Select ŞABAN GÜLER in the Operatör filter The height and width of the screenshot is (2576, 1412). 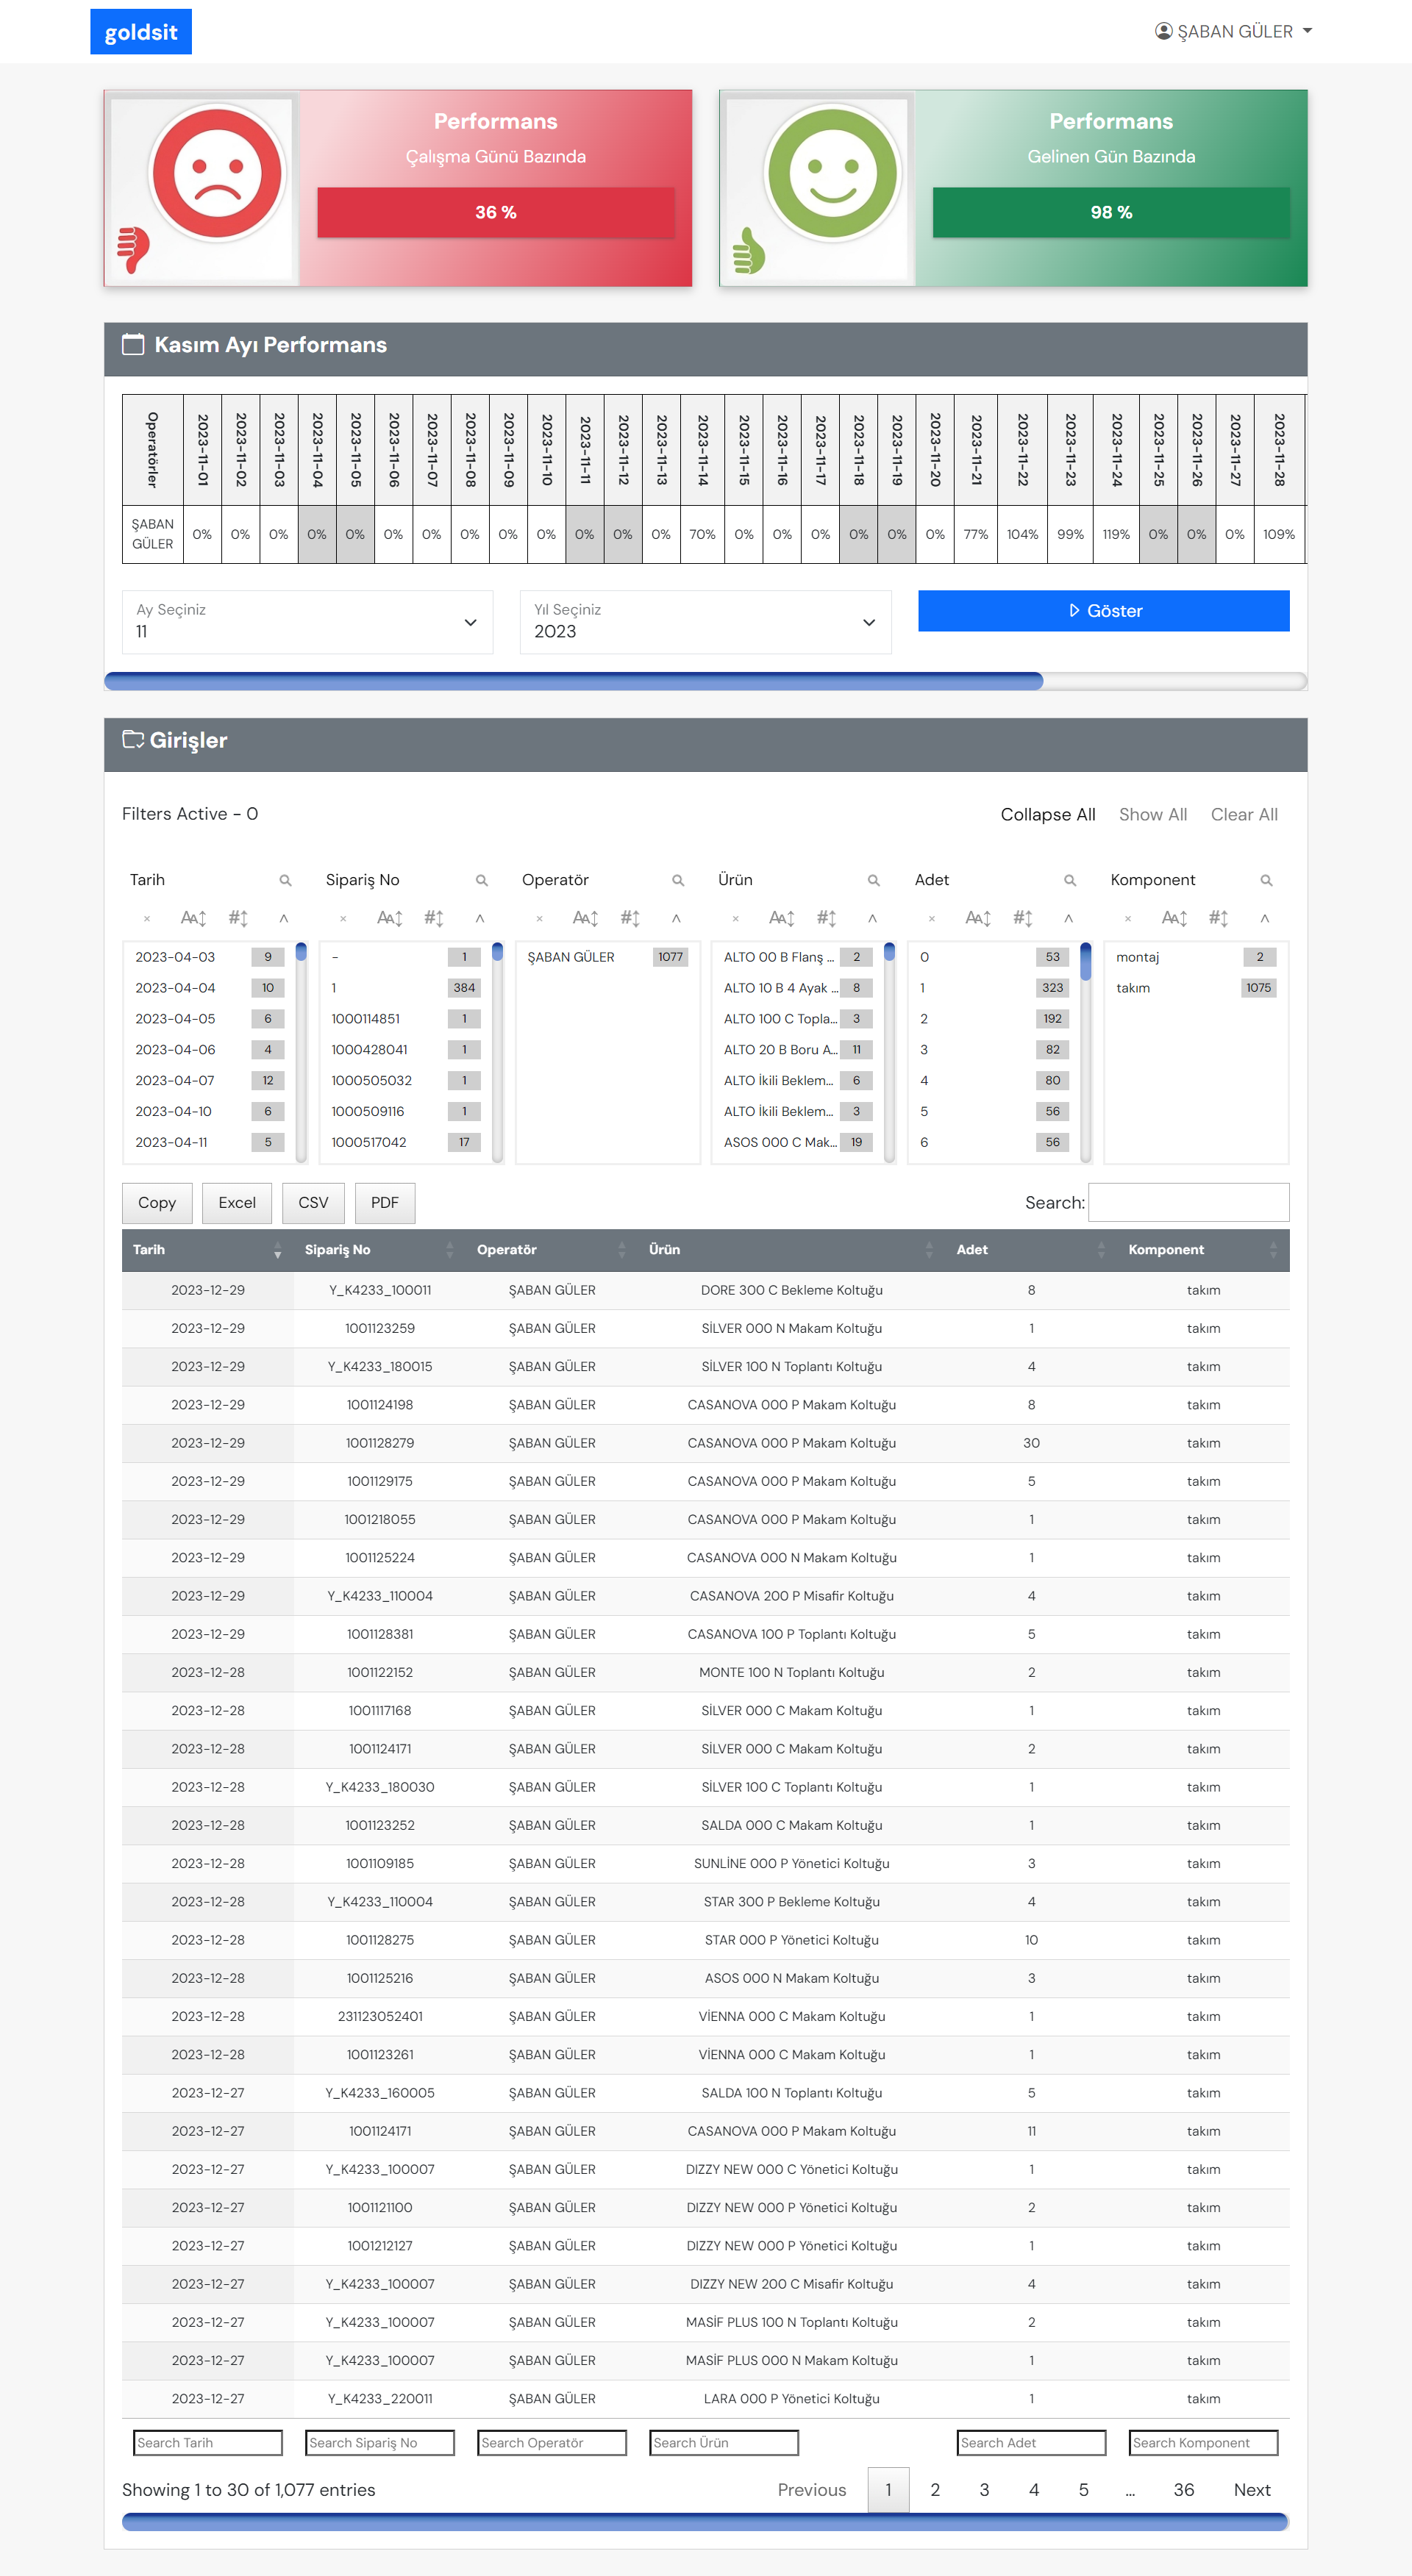pyautogui.click(x=580, y=957)
